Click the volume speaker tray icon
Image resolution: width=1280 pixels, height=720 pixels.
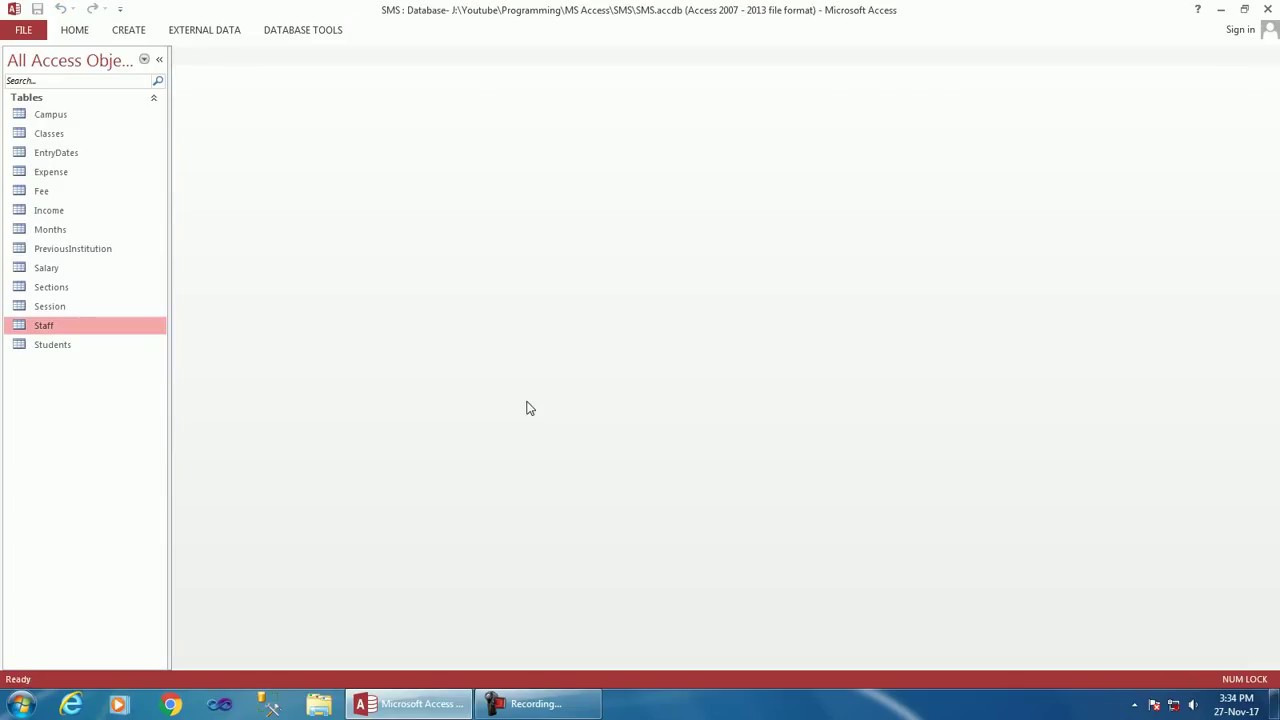1192,704
